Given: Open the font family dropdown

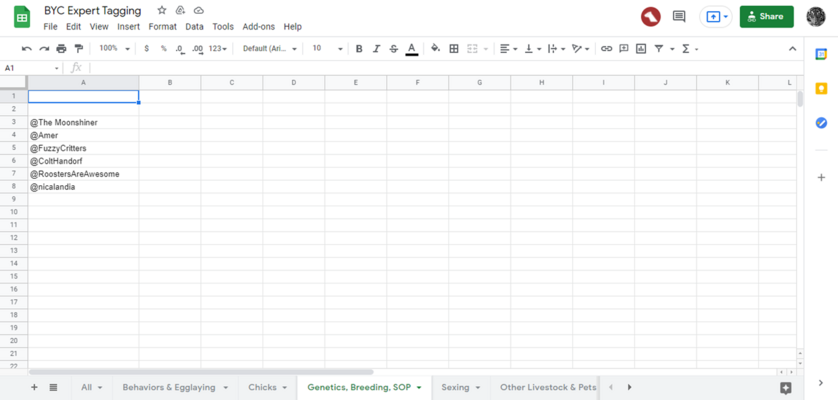Looking at the screenshot, I should (269, 49).
